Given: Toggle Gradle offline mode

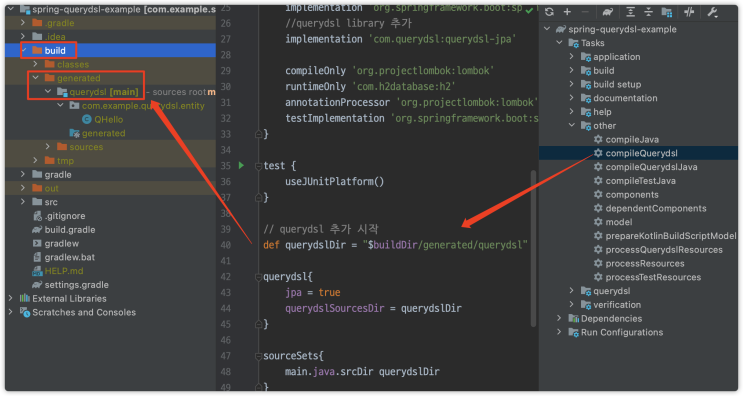Looking at the screenshot, I should [689, 12].
